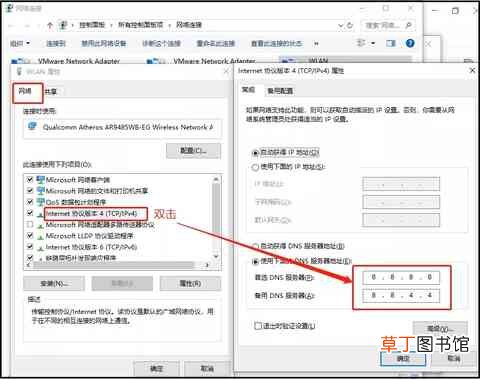Cancel the WLAN properties dialog
The height and width of the screenshot is (379, 480).
(207, 369)
